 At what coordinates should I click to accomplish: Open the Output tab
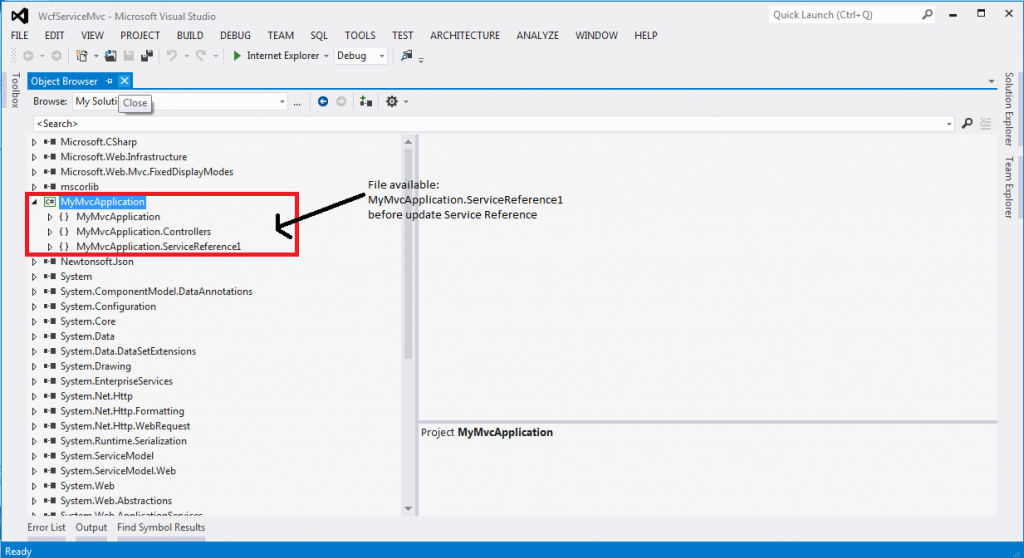click(91, 527)
